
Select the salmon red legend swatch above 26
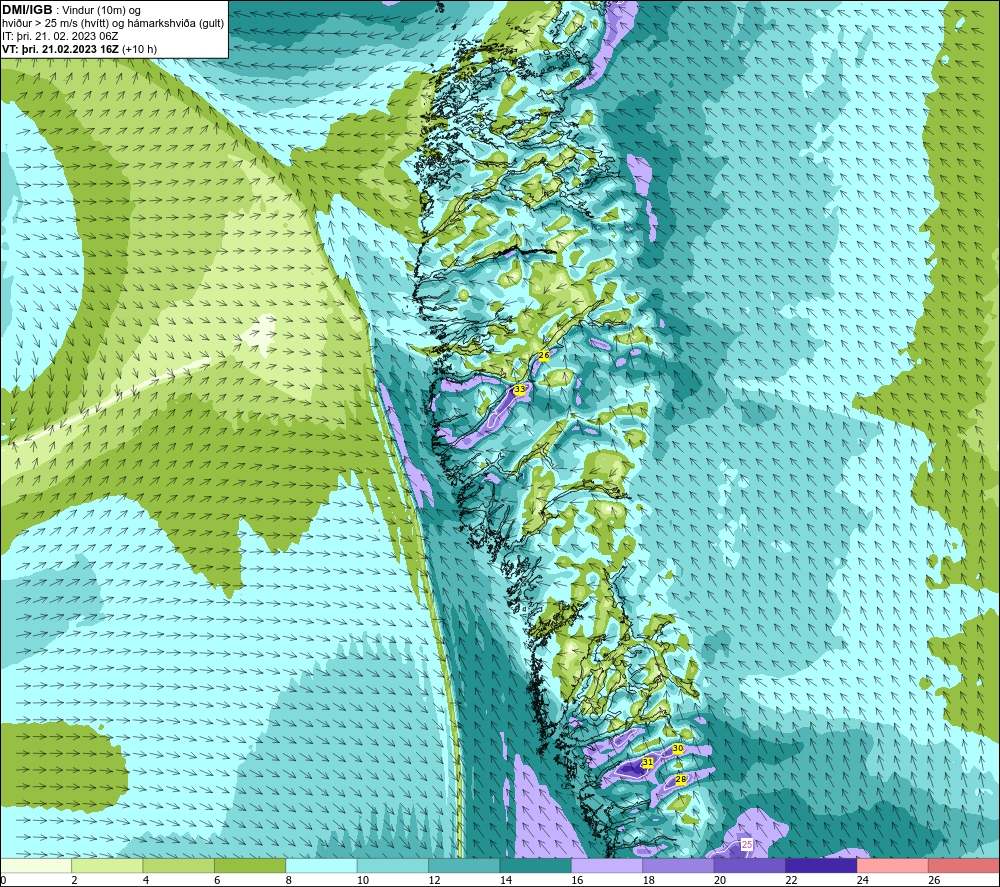click(x=964, y=865)
